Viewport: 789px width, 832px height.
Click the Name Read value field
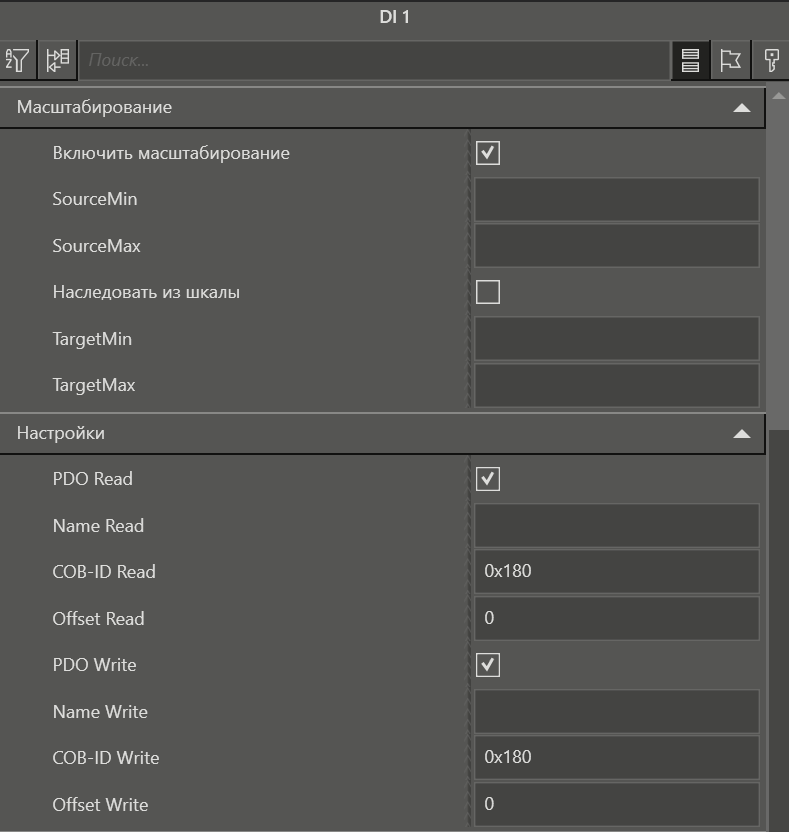(x=617, y=525)
